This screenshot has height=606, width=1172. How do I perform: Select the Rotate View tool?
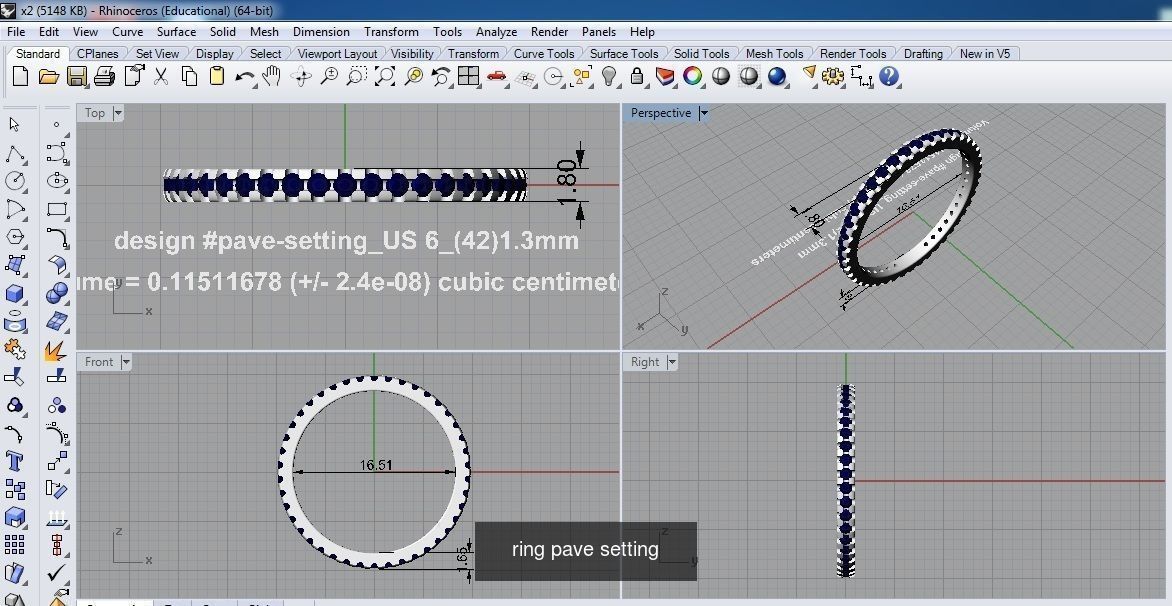[301, 76]
